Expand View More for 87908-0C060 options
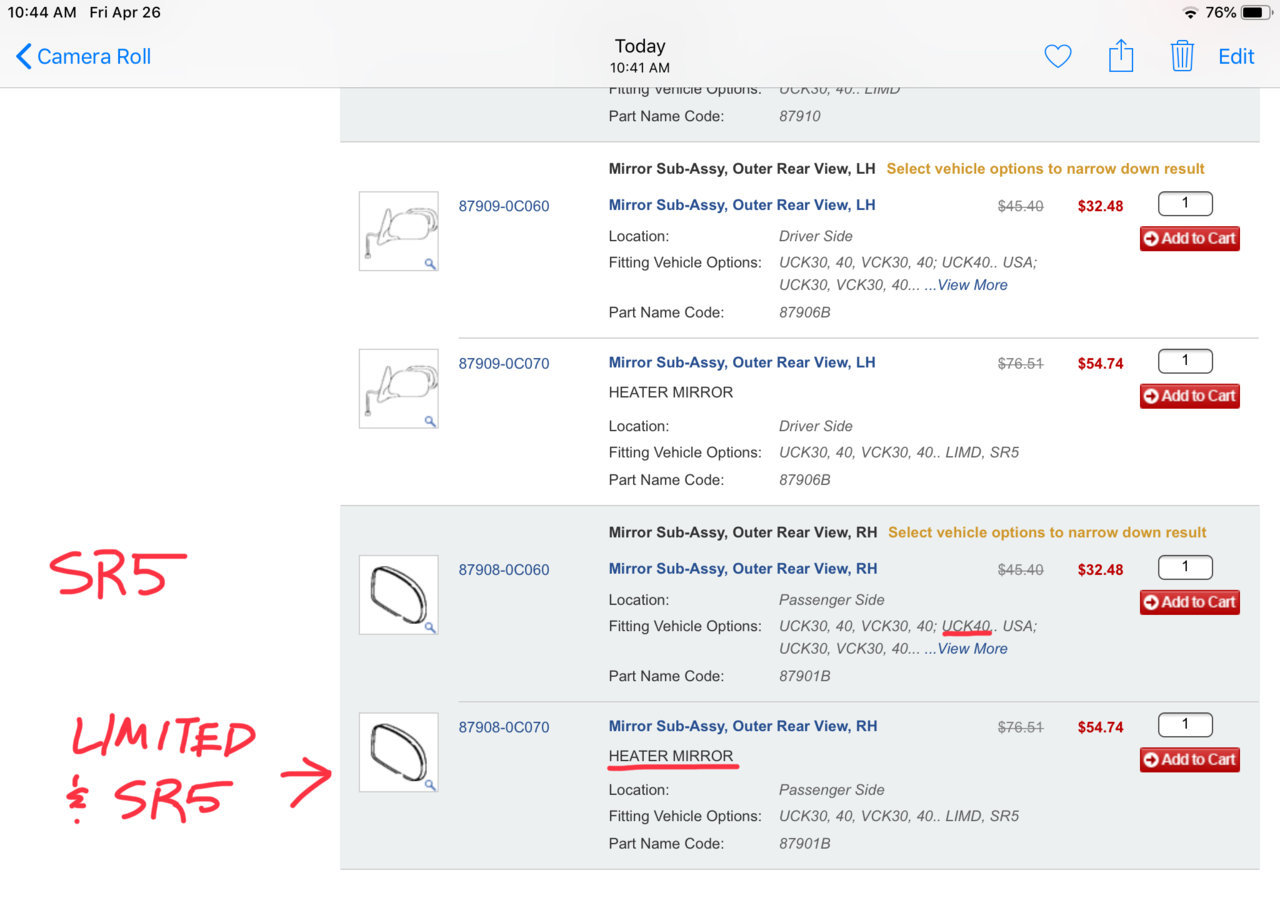The image size is (1280, 903). (972, 649)
